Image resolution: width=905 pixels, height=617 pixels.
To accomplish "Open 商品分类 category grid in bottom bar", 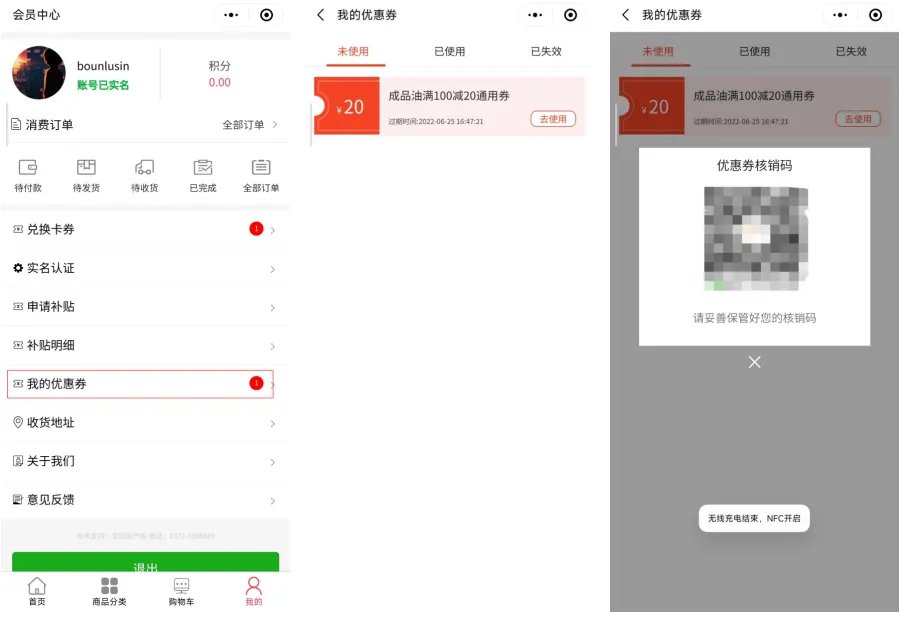I will click(x=109, y=591).
